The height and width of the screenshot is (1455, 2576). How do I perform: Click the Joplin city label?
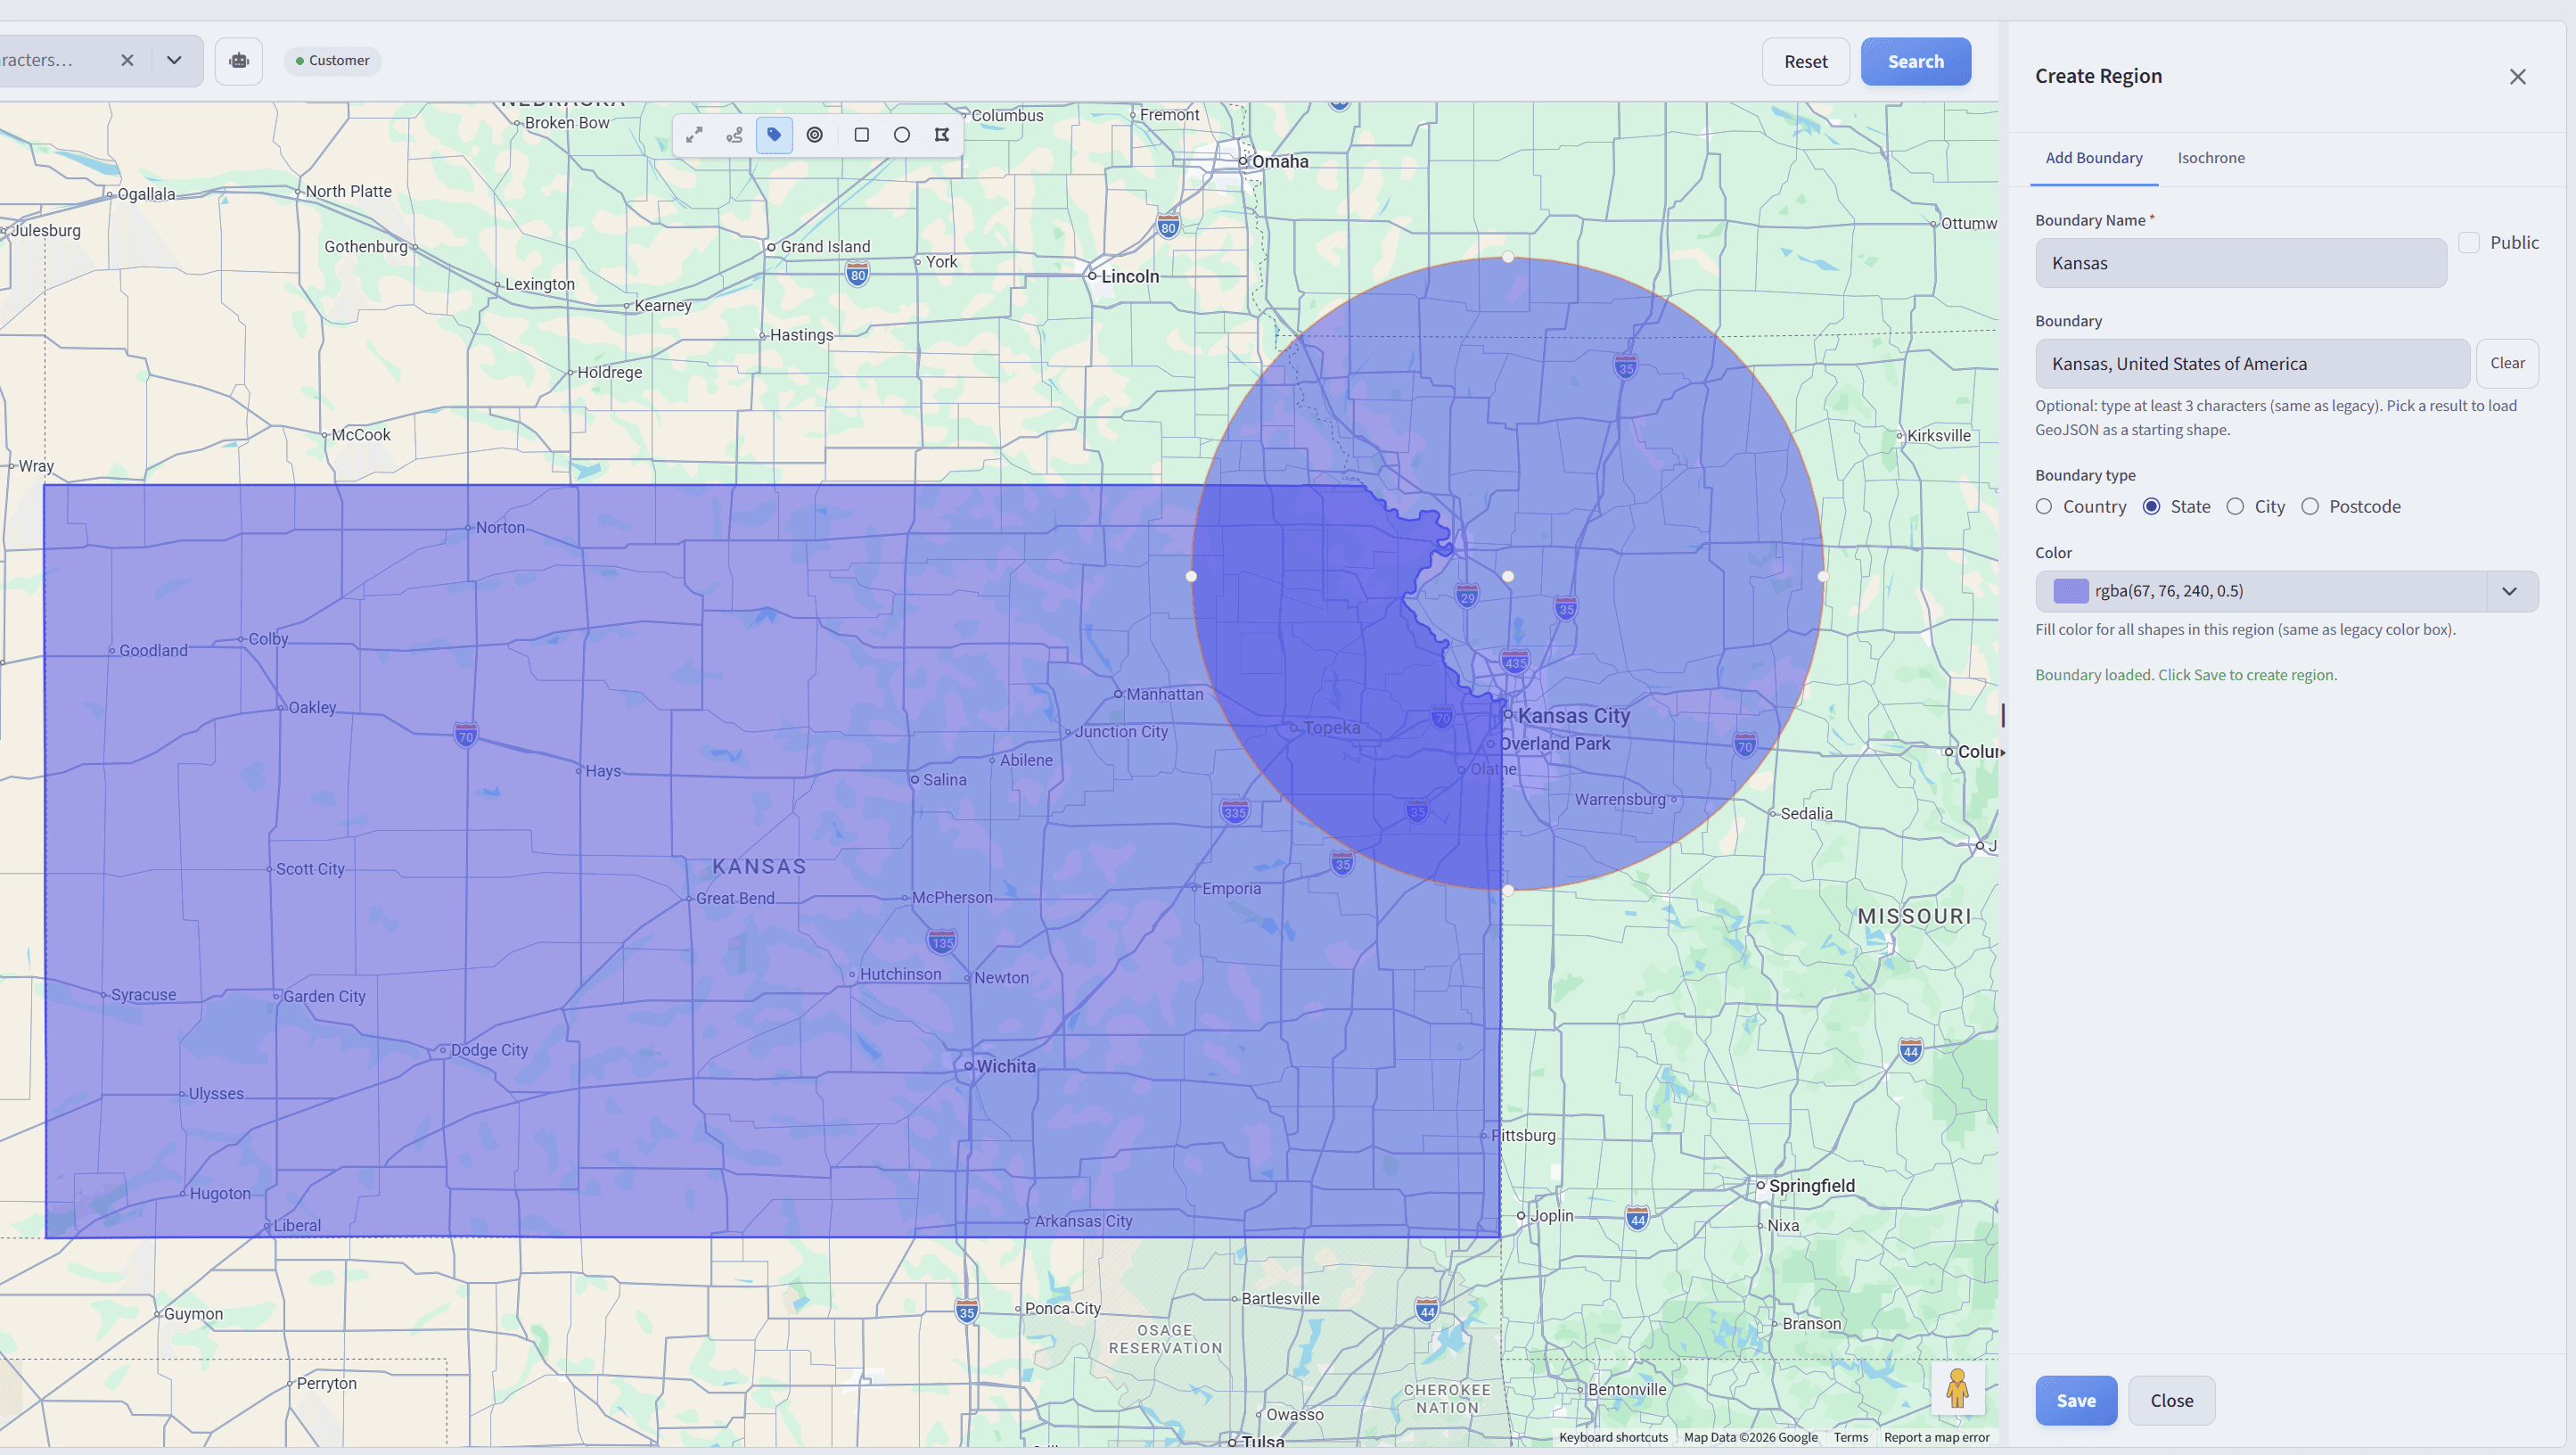tap(1551, 1216)
